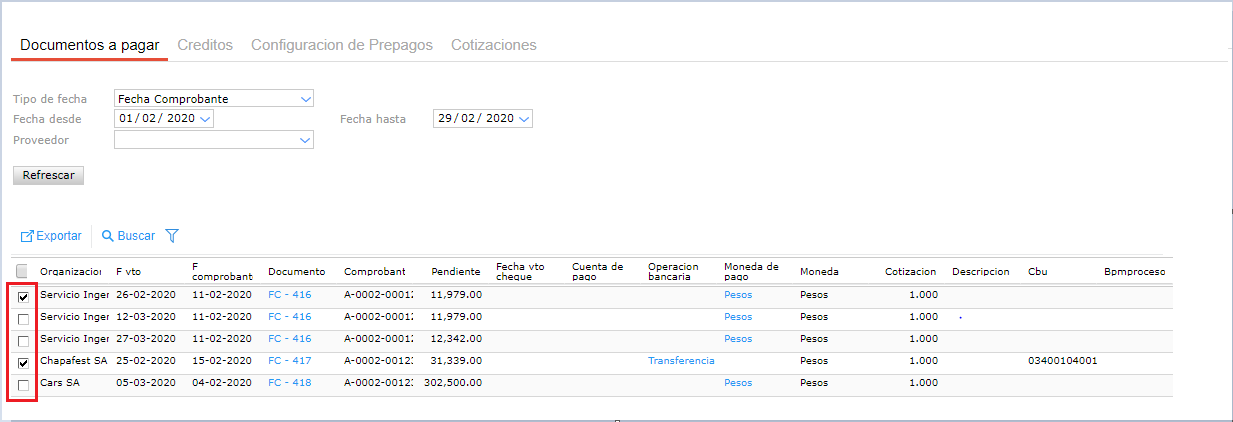Open the Fecha desde date picker arrow
This screenshot has height=422, width=1233.
206,119
